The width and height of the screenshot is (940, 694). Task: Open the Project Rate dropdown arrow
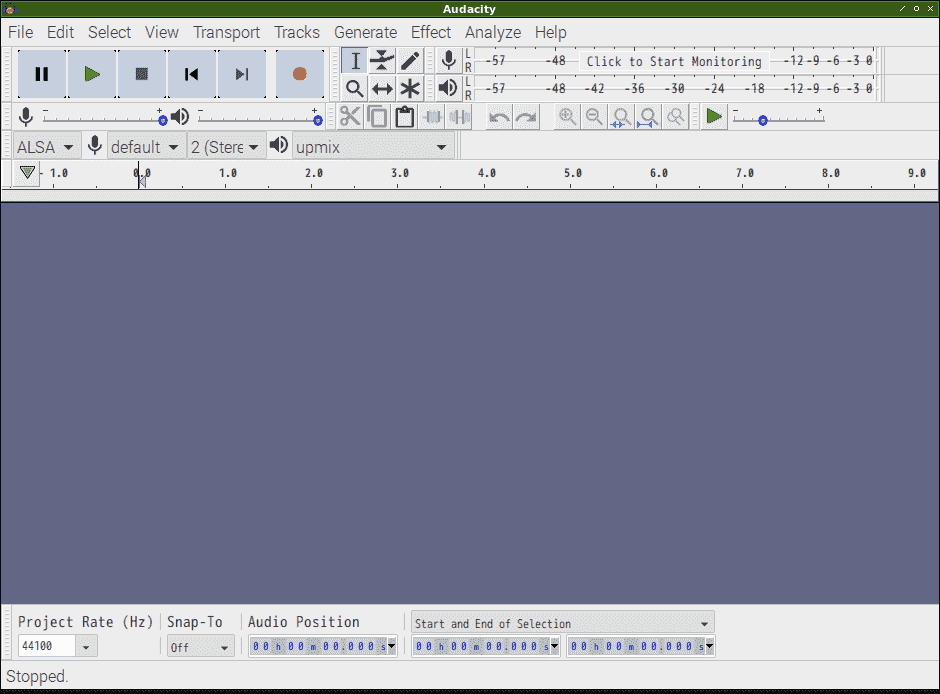coord(86,647)
